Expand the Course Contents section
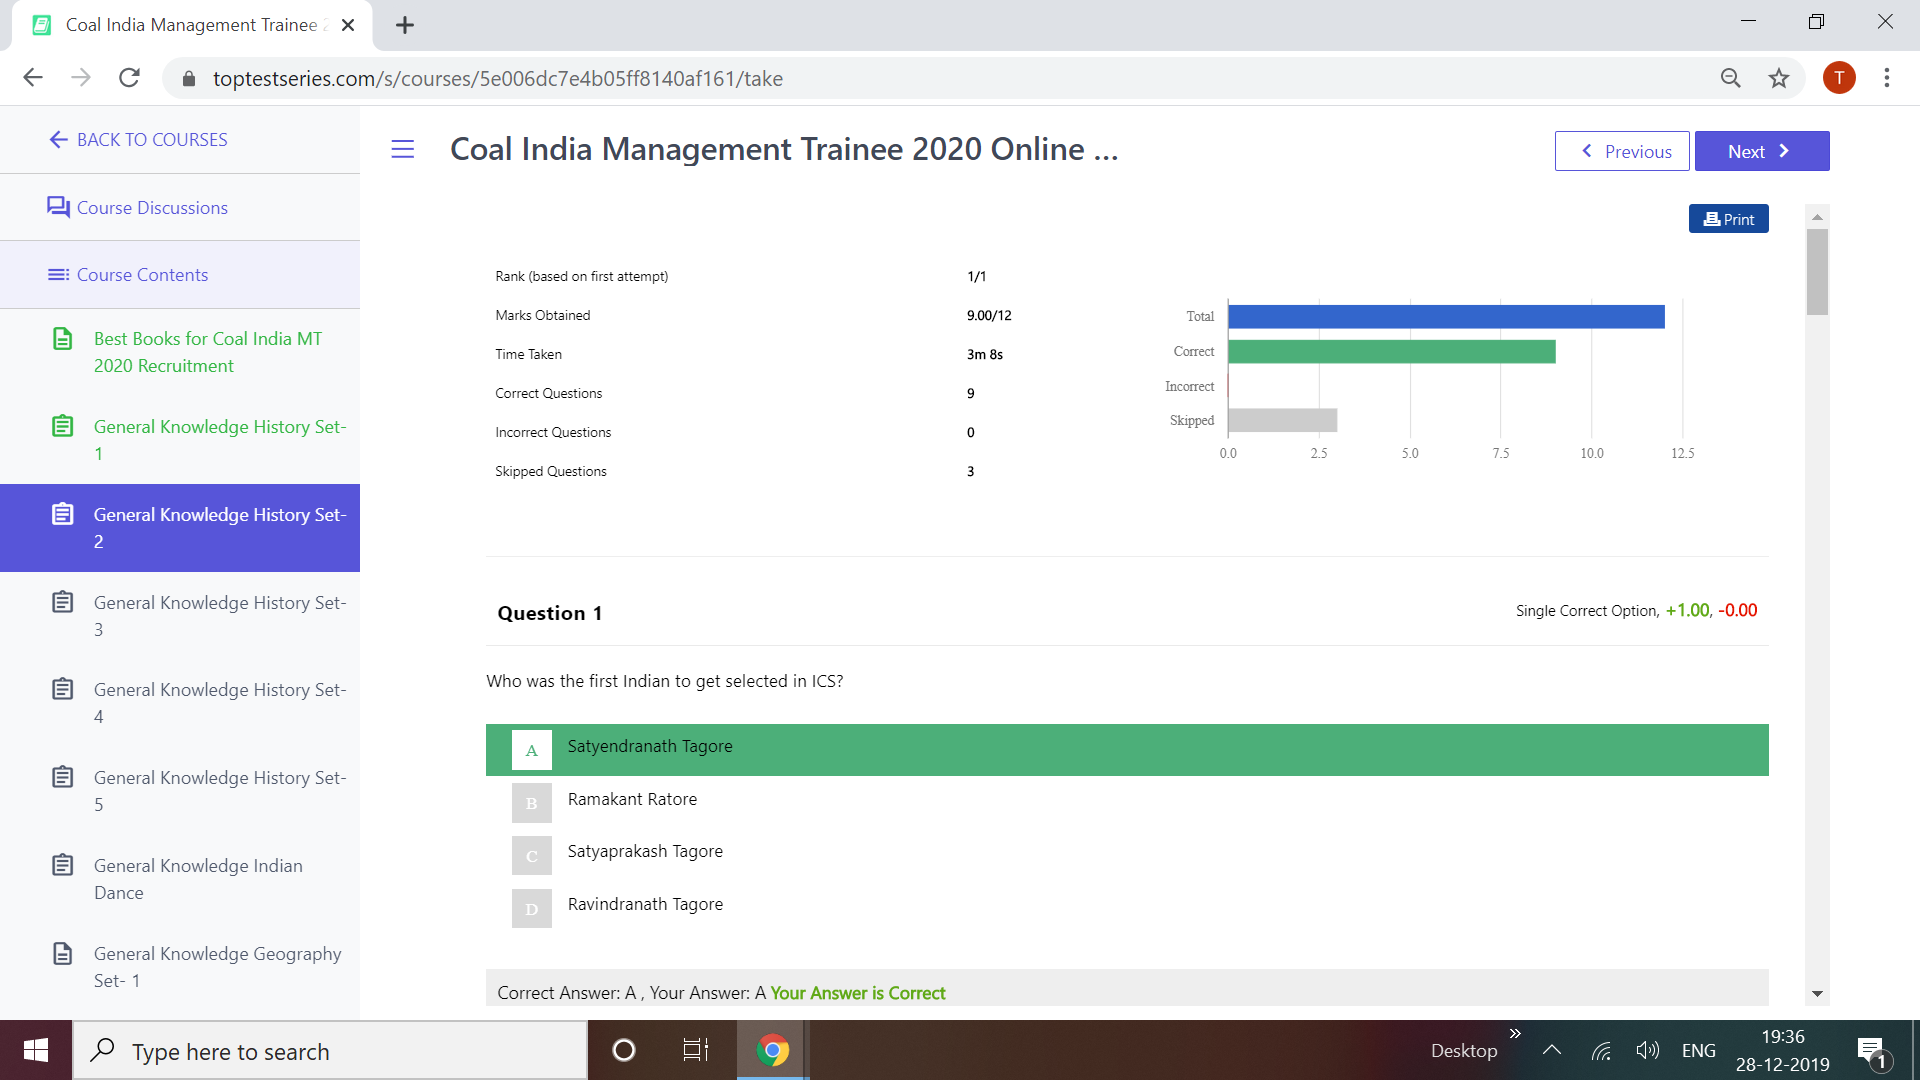Viewport: 1920px width, 1080px height. pyautogui.click(x=142, y=275)
